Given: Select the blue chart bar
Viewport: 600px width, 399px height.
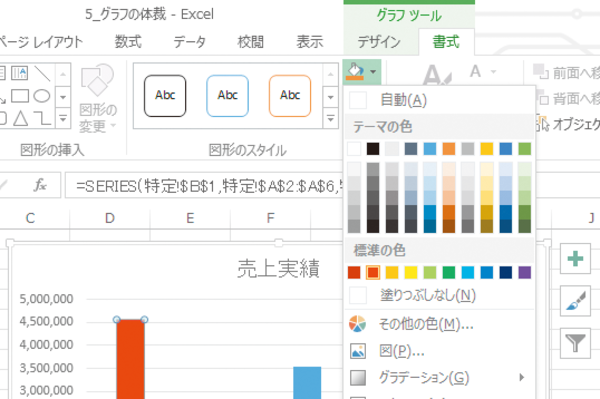Looking at the screenshot, I should tap(307, 383).
